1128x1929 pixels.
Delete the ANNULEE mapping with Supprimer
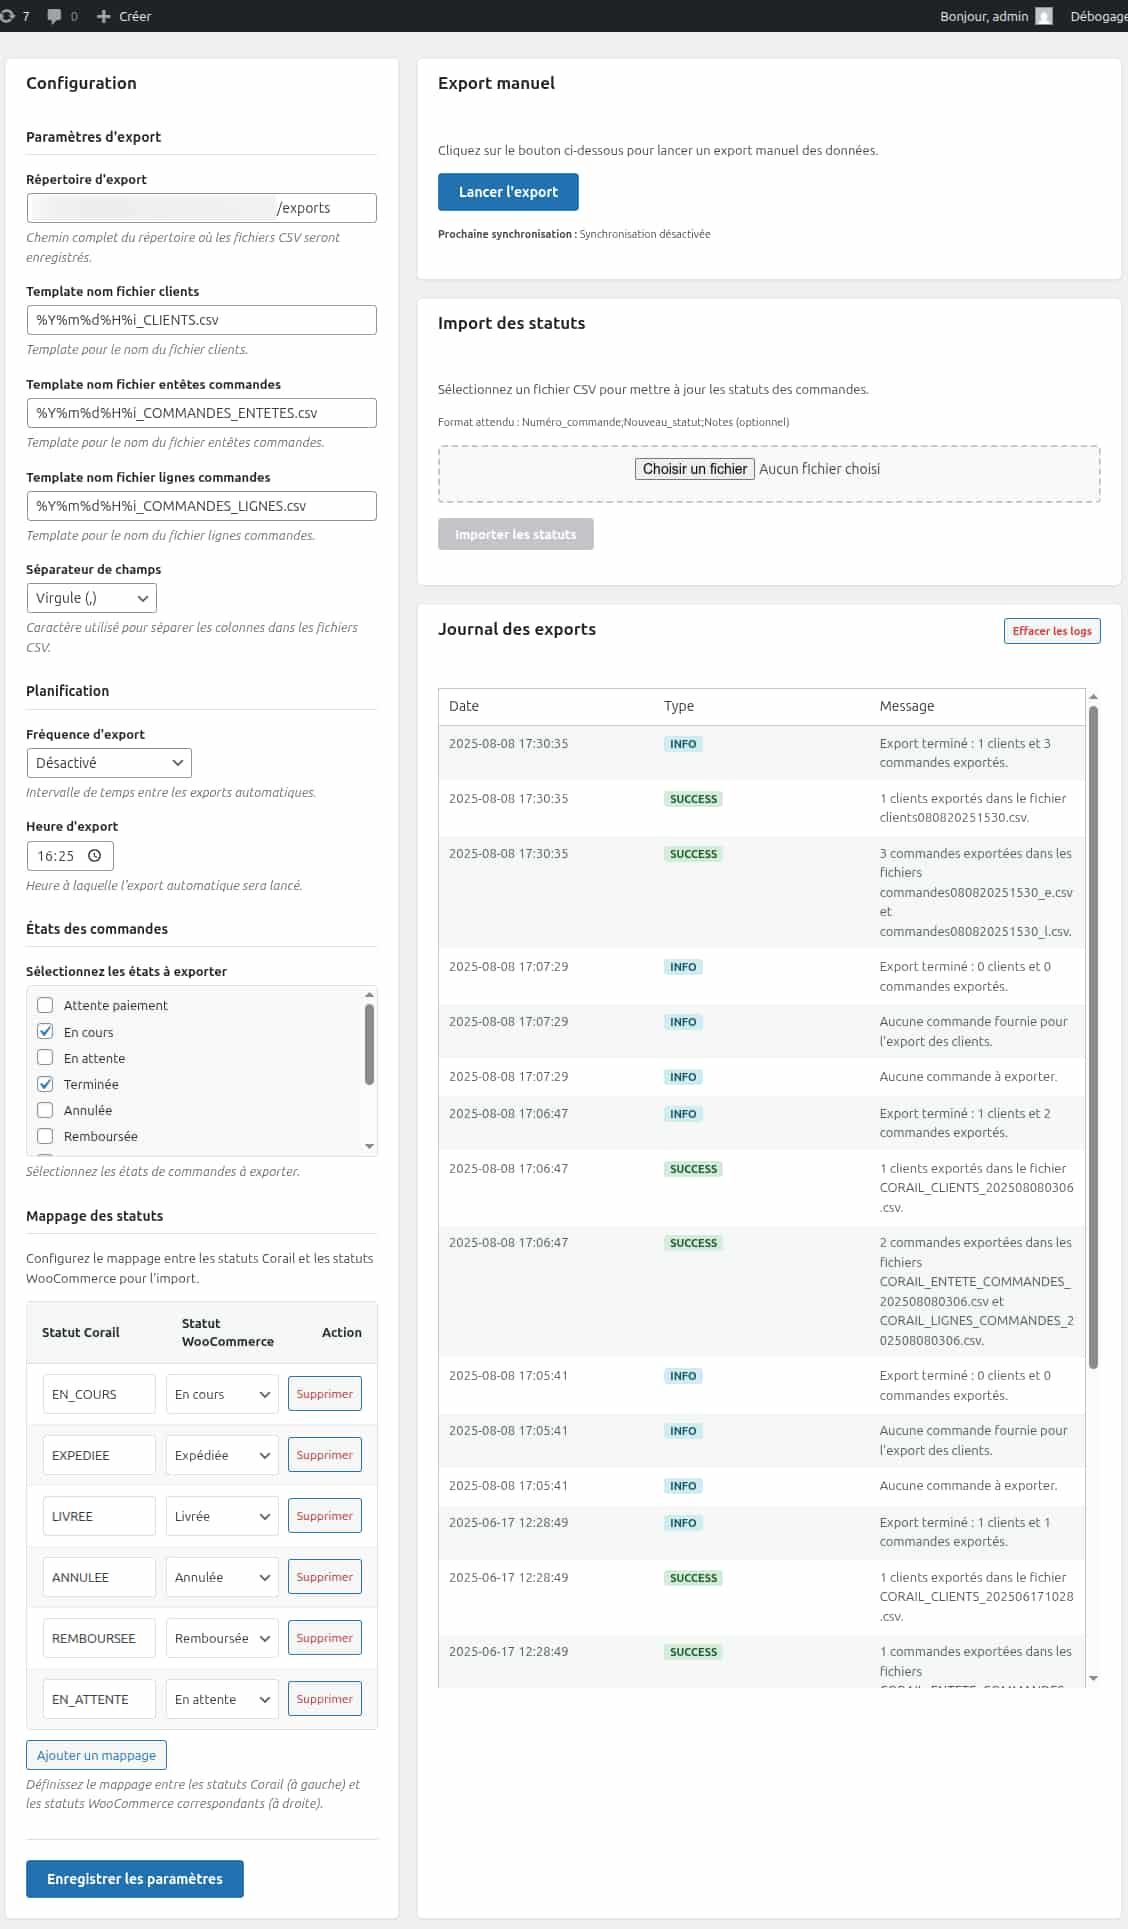coord(324,1577)
